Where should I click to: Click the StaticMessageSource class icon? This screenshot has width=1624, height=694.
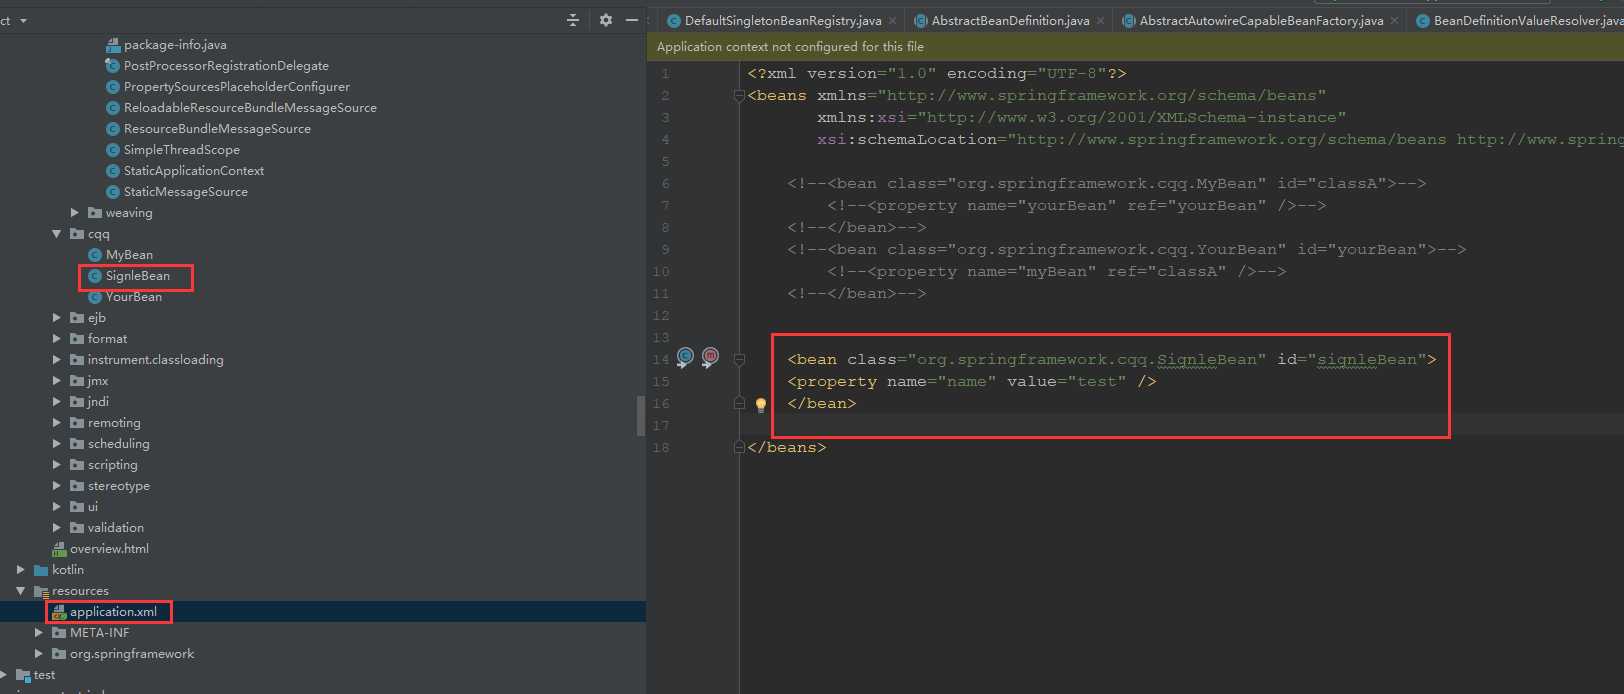point(113,192)
